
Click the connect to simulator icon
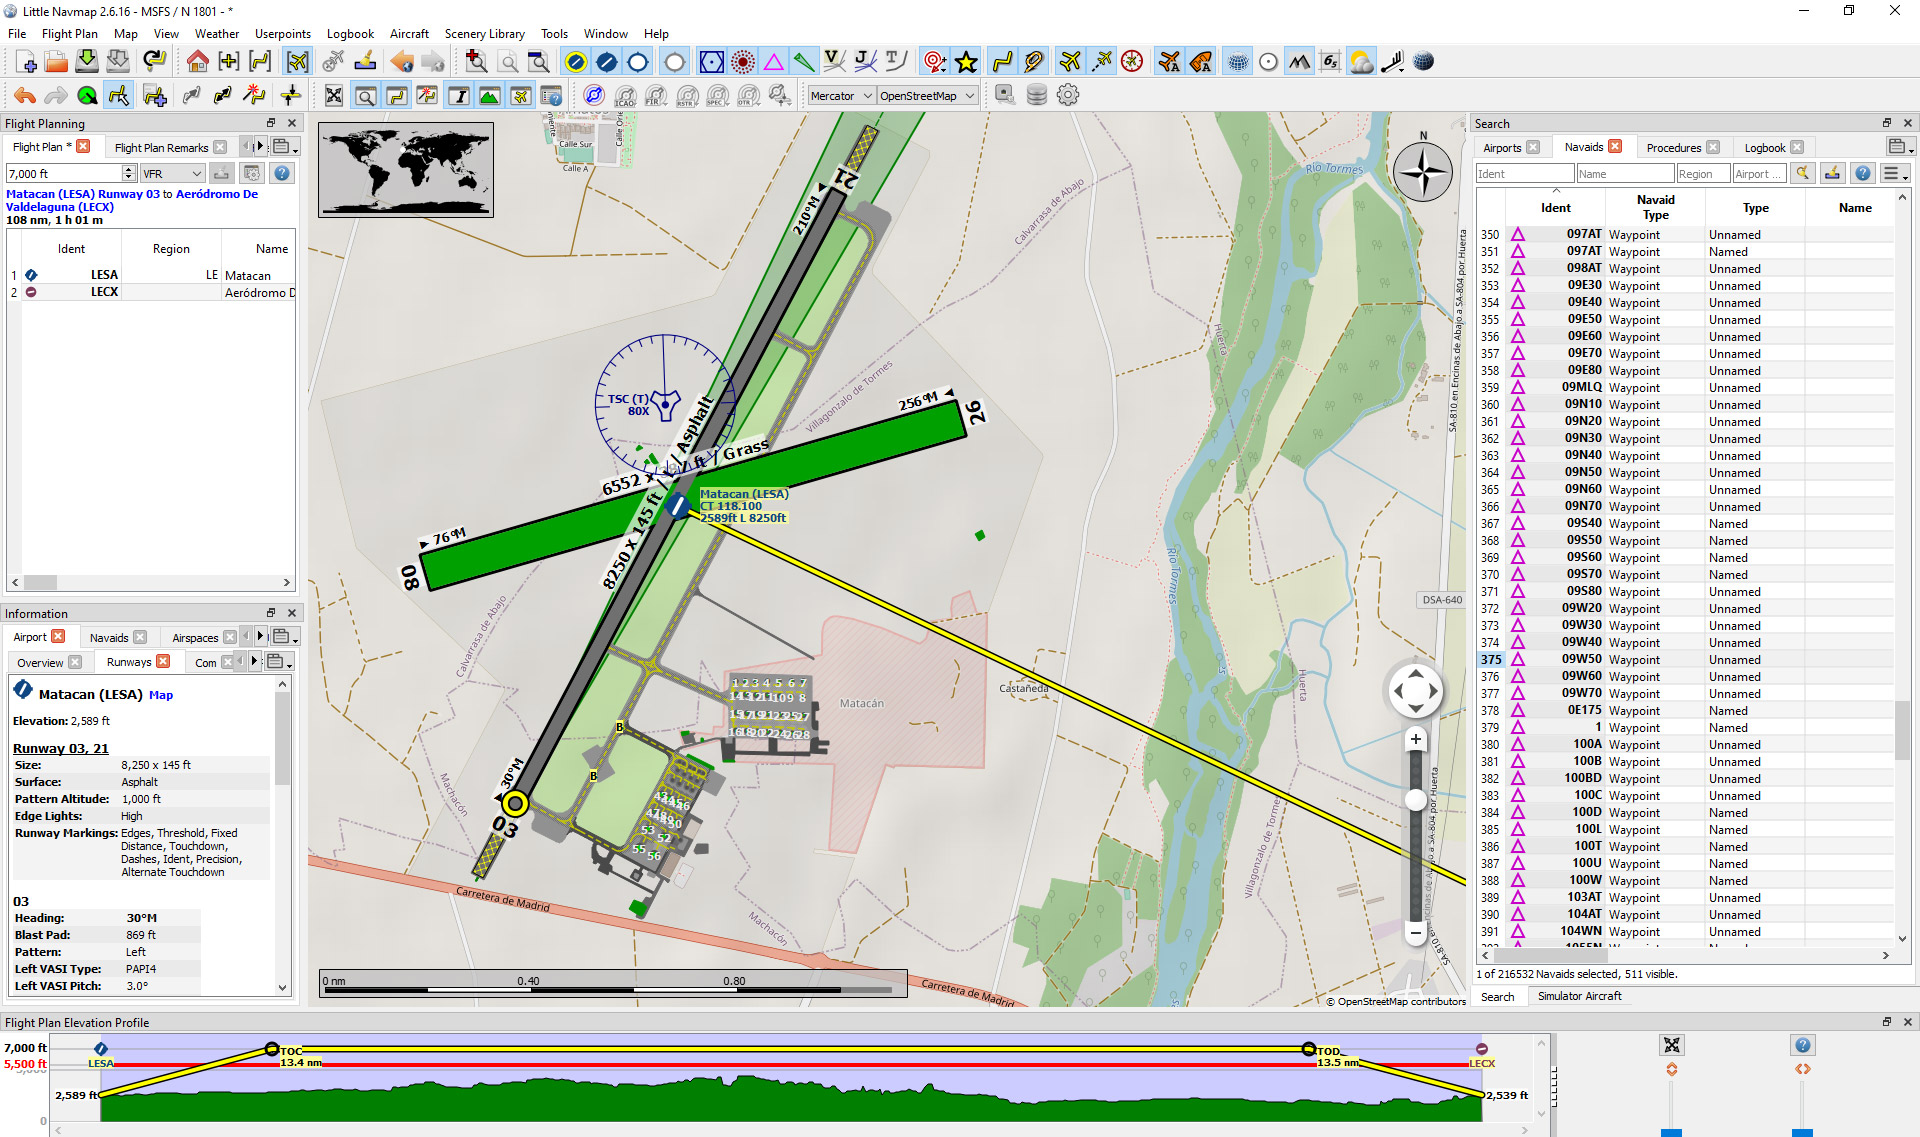coord(1005,96)
